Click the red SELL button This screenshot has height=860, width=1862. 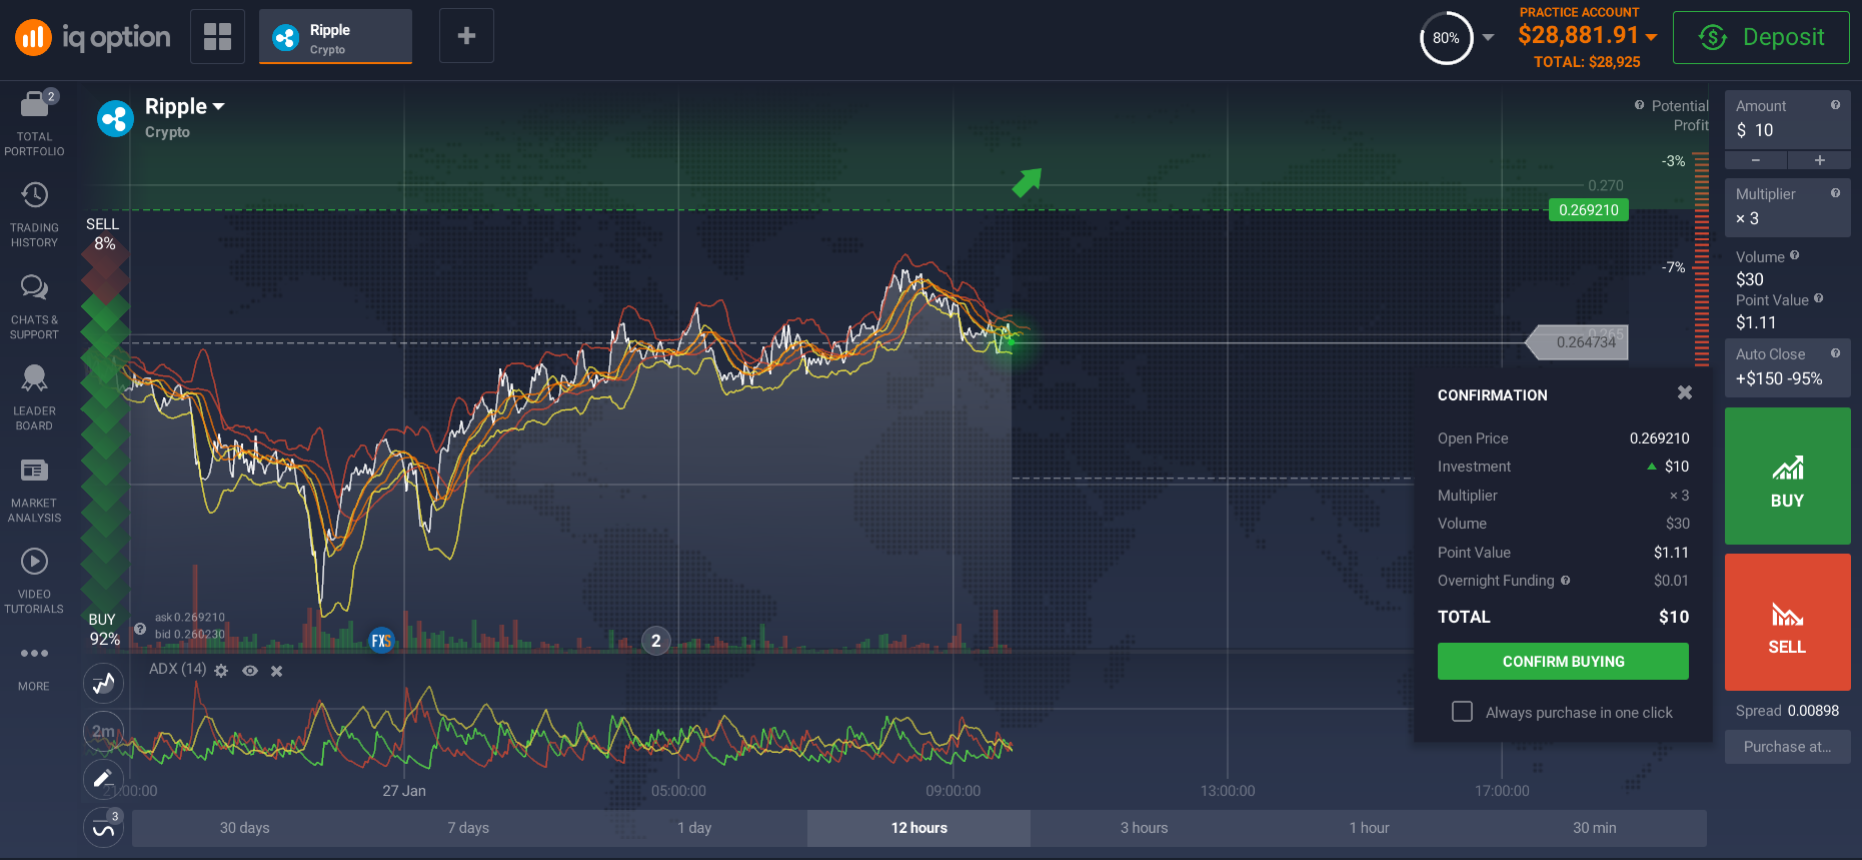point(1787,622)
